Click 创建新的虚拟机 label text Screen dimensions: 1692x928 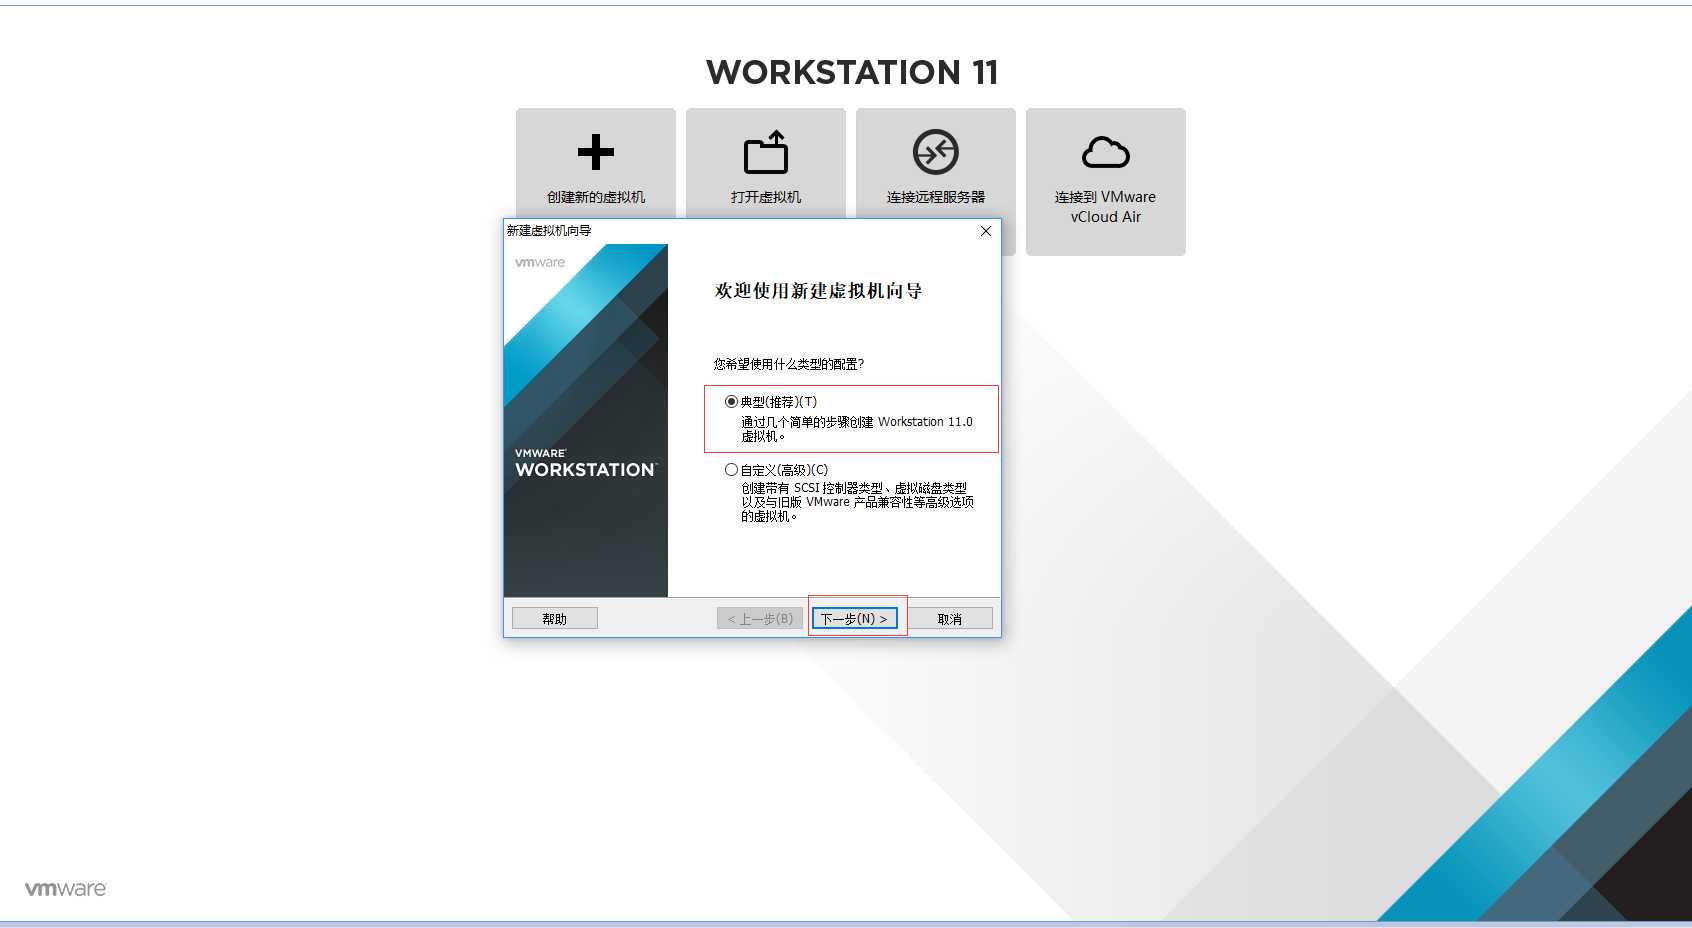[x=596, y=197]
